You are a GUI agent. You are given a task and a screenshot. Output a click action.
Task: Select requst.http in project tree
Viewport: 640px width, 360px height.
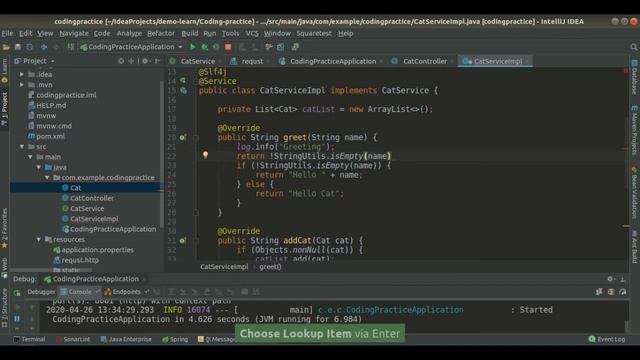[80, 260]
